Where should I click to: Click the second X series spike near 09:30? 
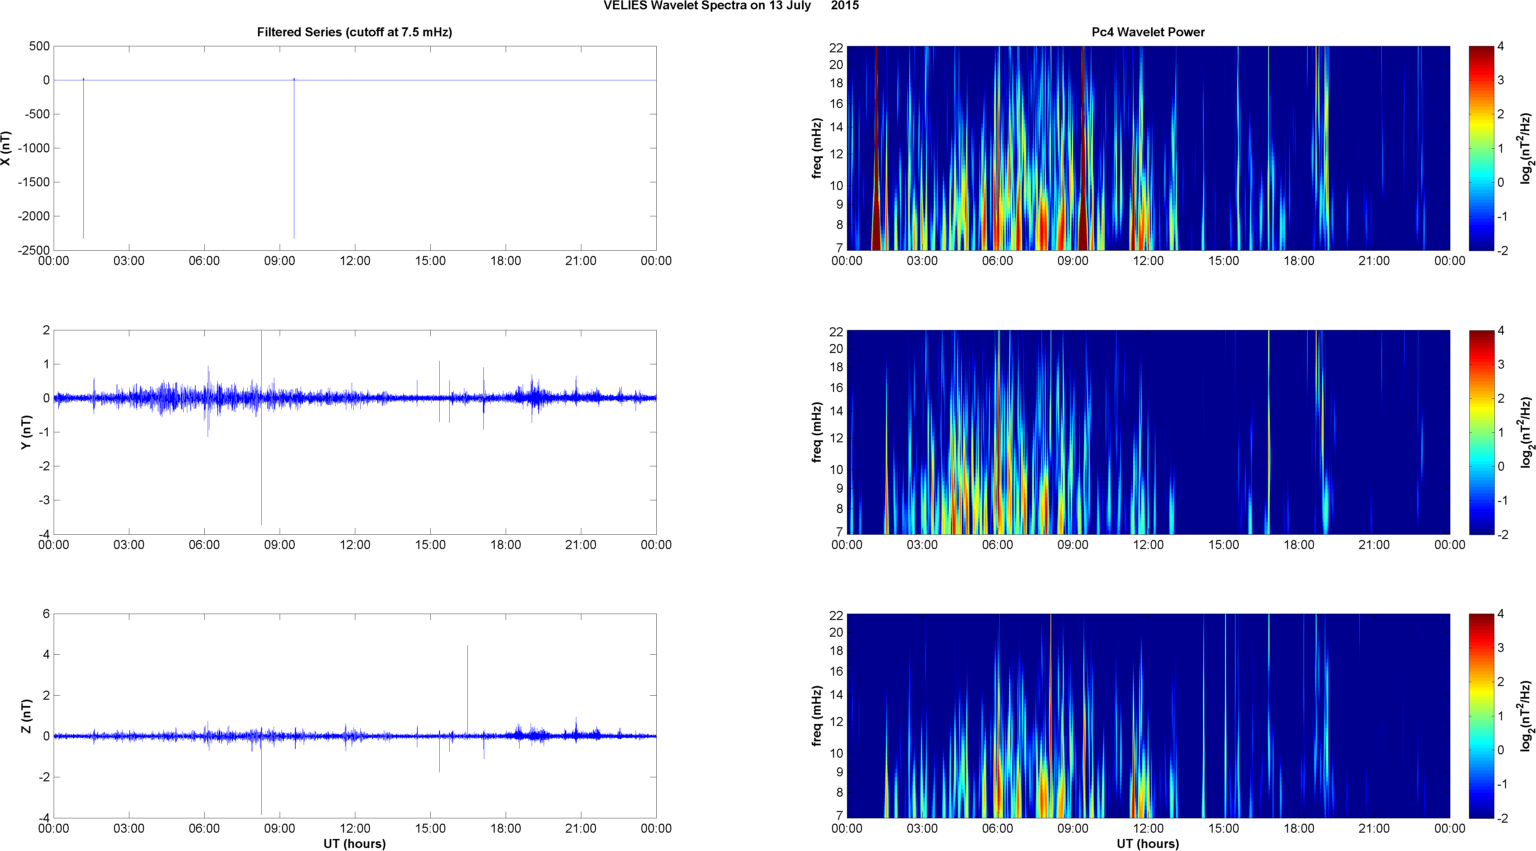pyautogui.click(x=294, y=160)
